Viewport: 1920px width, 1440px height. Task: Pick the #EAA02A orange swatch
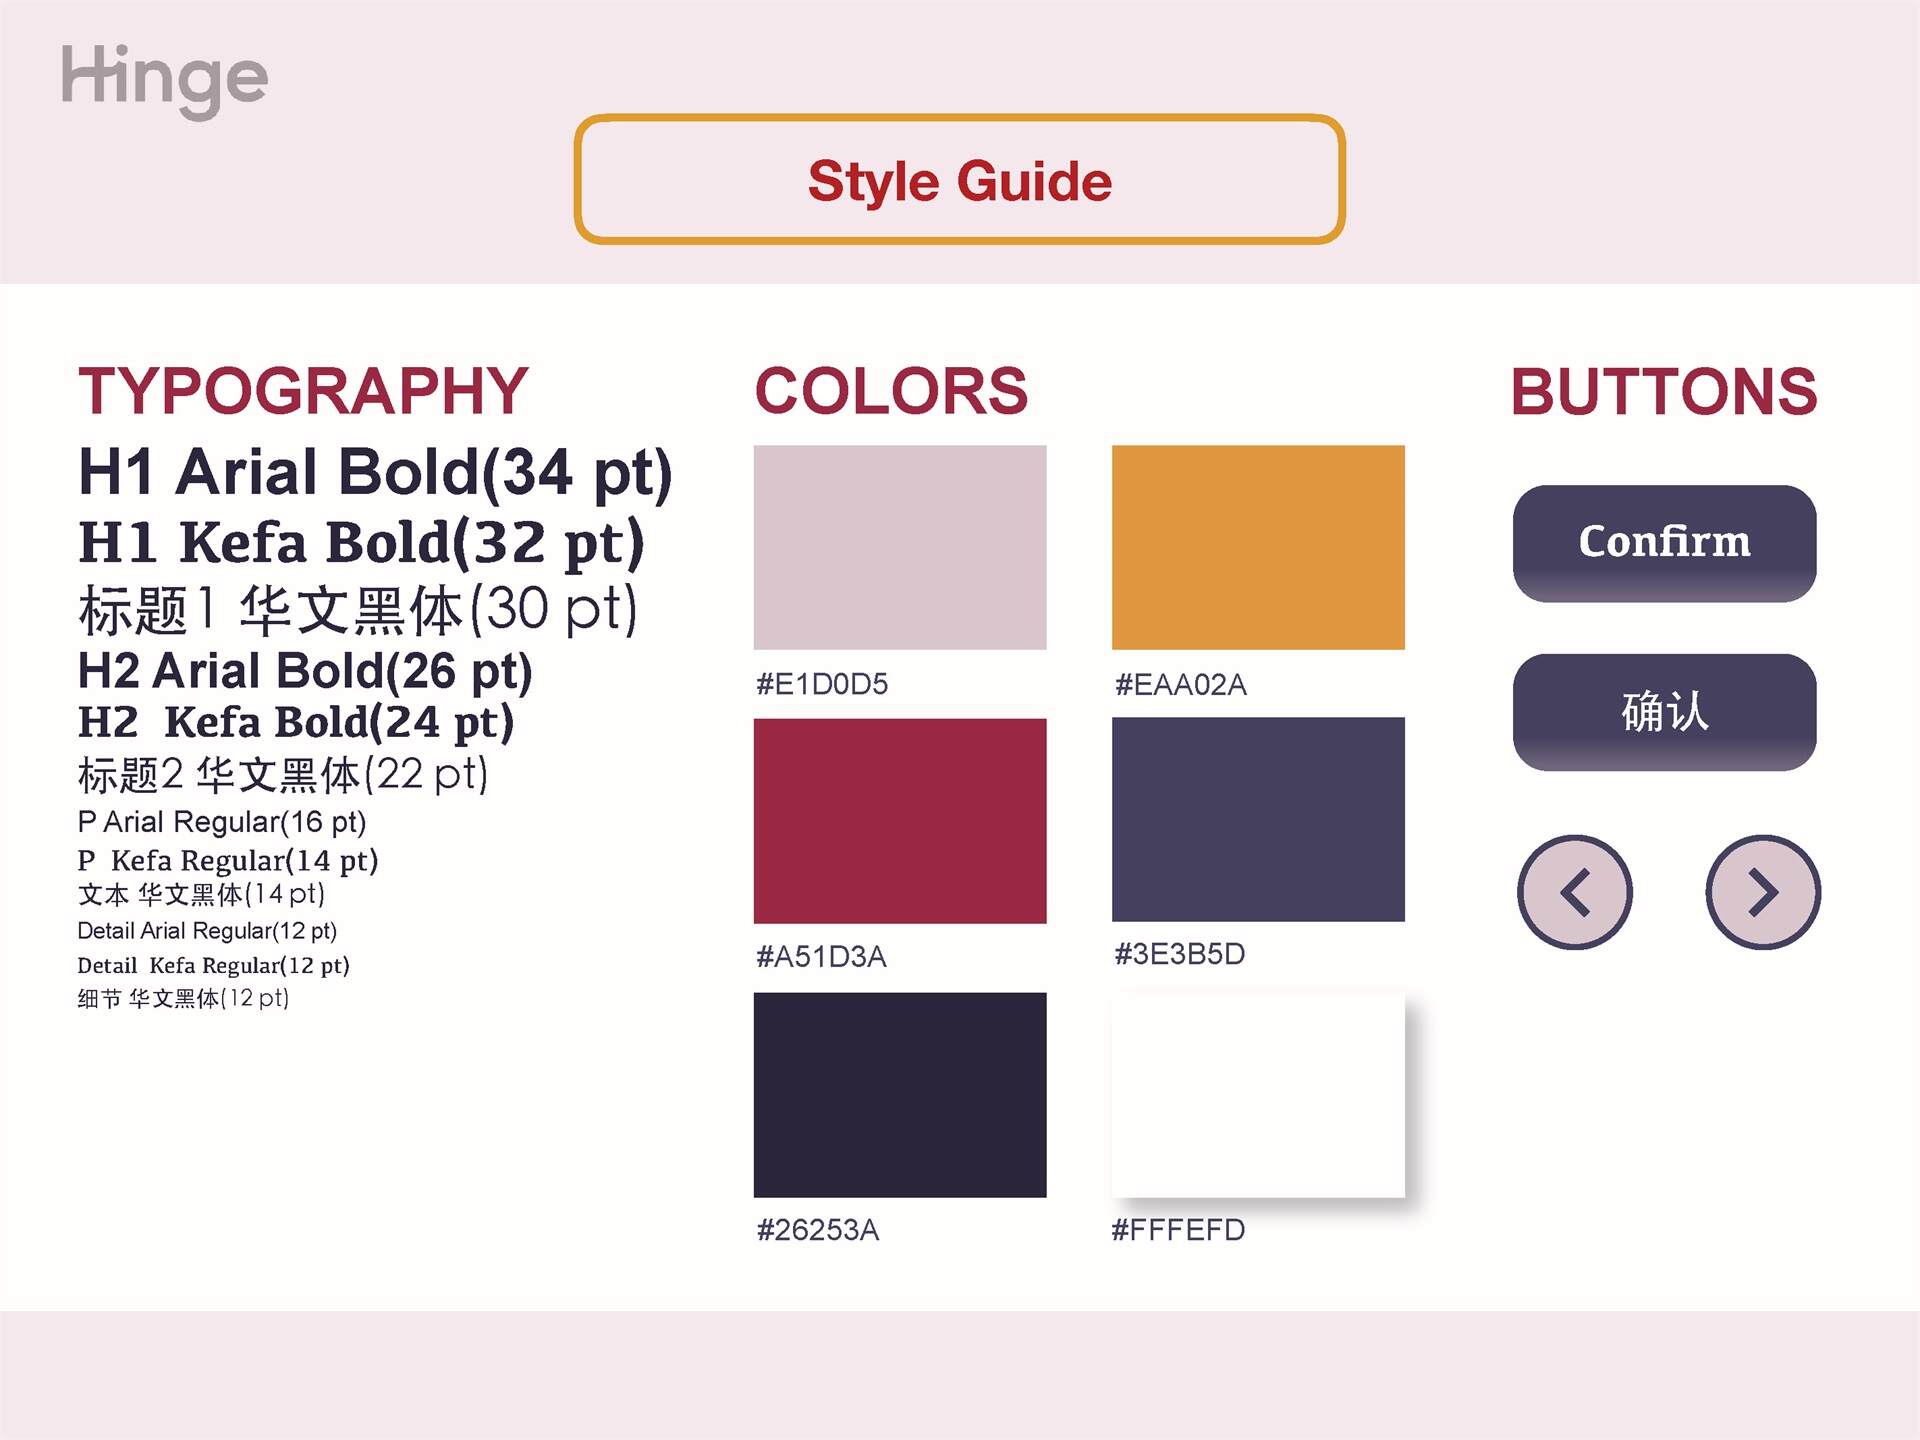pyautogui.click(x=1258, y=547)
